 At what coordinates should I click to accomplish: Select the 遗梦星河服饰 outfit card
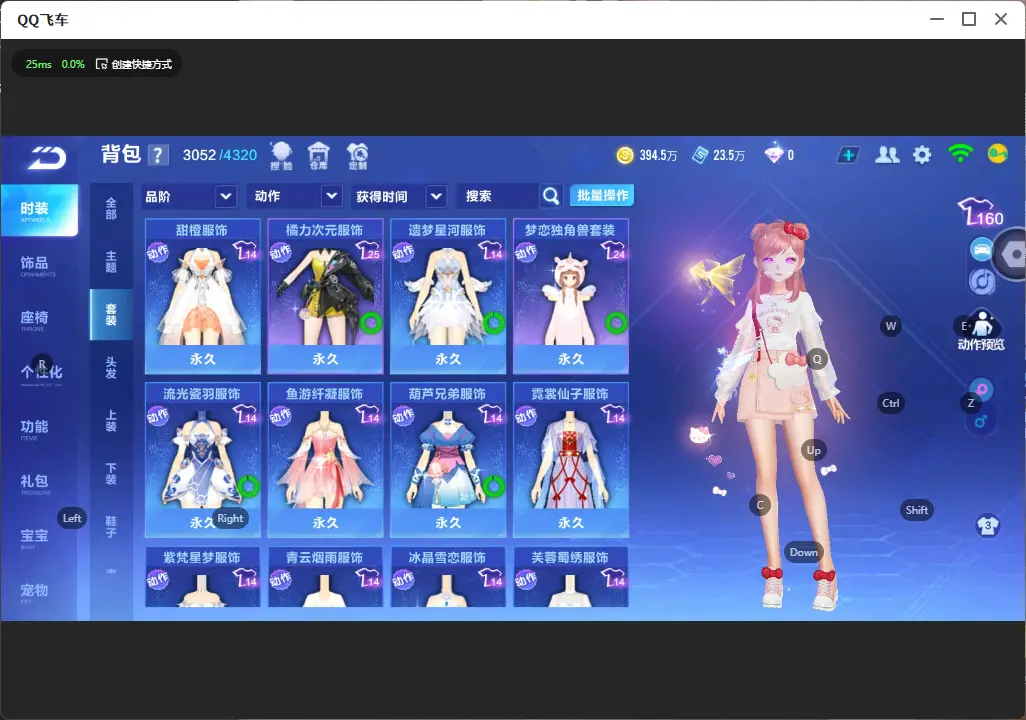[448, 296]
